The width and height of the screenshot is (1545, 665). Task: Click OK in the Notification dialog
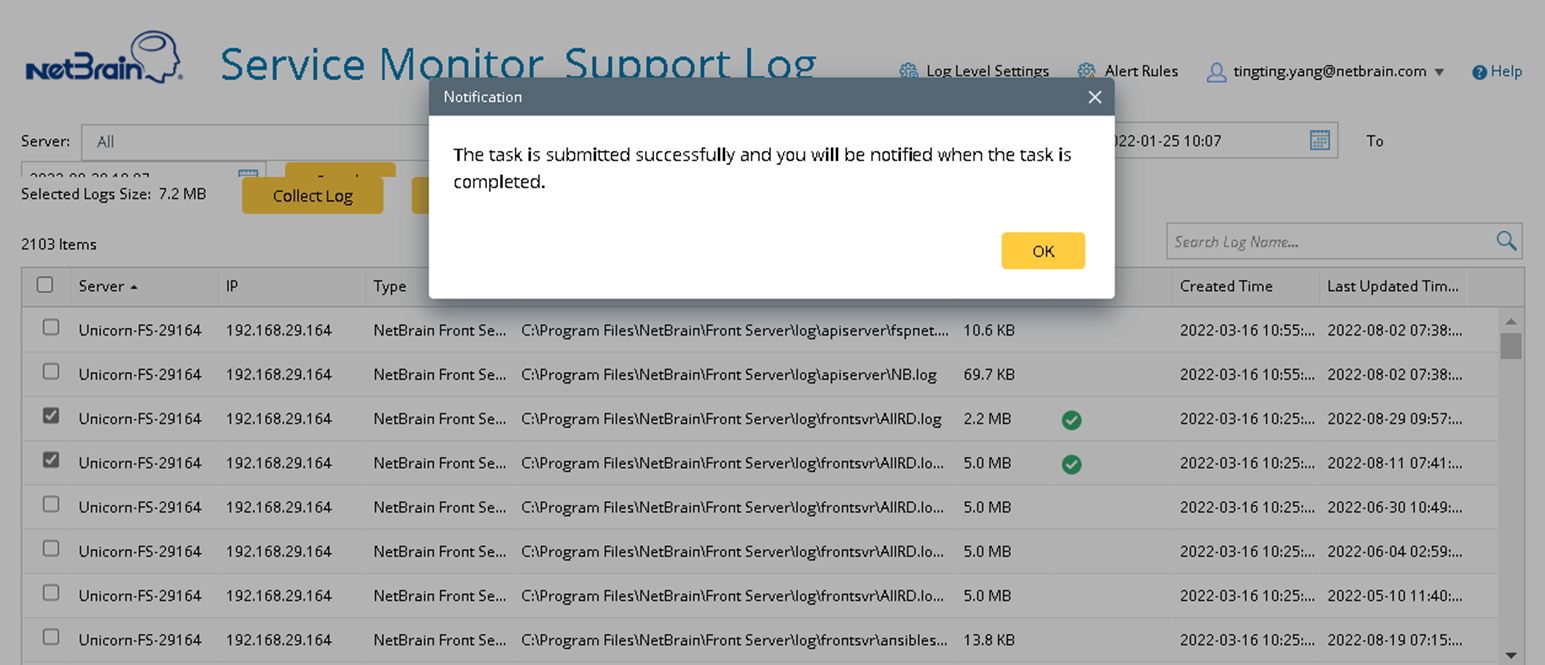[1043, 251]
